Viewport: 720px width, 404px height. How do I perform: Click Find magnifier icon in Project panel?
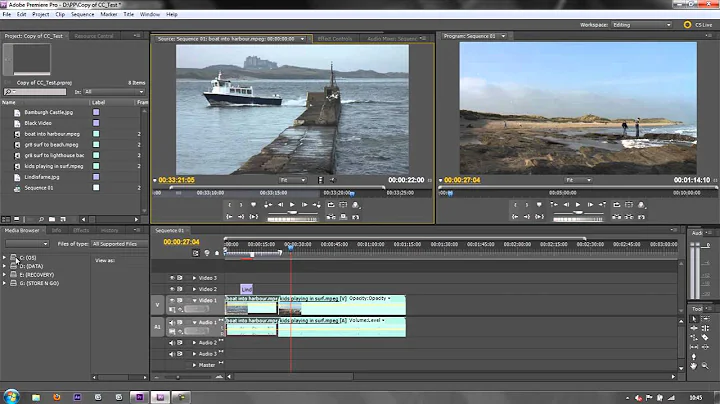pyautogui.click(x=41, y=219)
